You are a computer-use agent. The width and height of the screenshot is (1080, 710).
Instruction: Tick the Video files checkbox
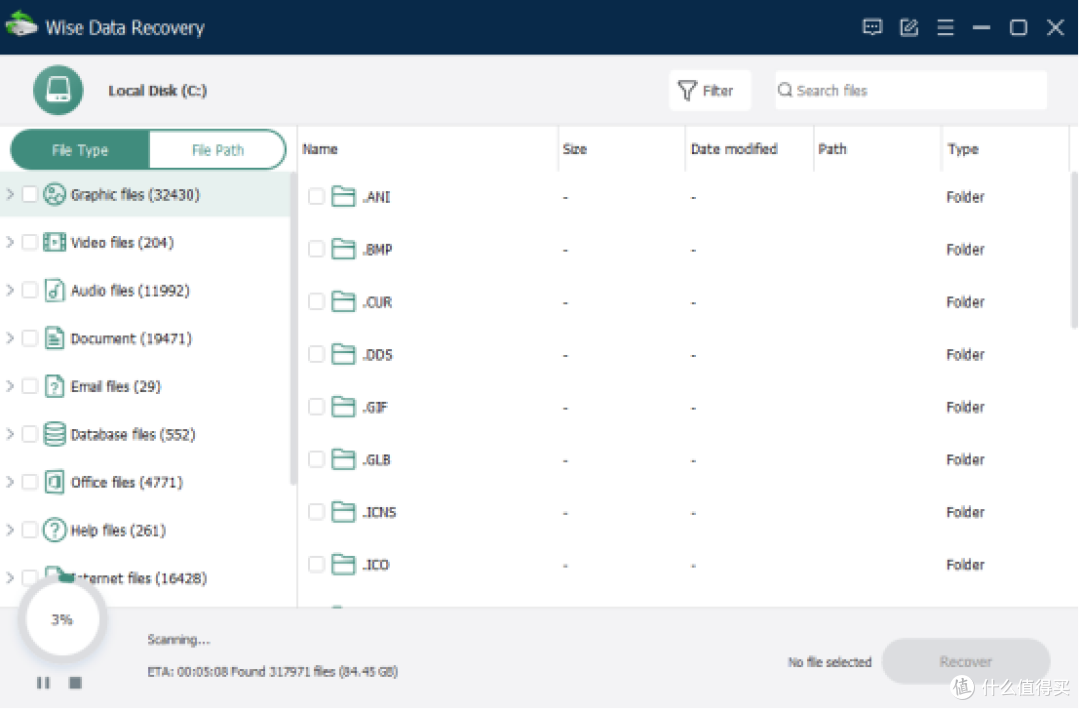pos(29,242)
